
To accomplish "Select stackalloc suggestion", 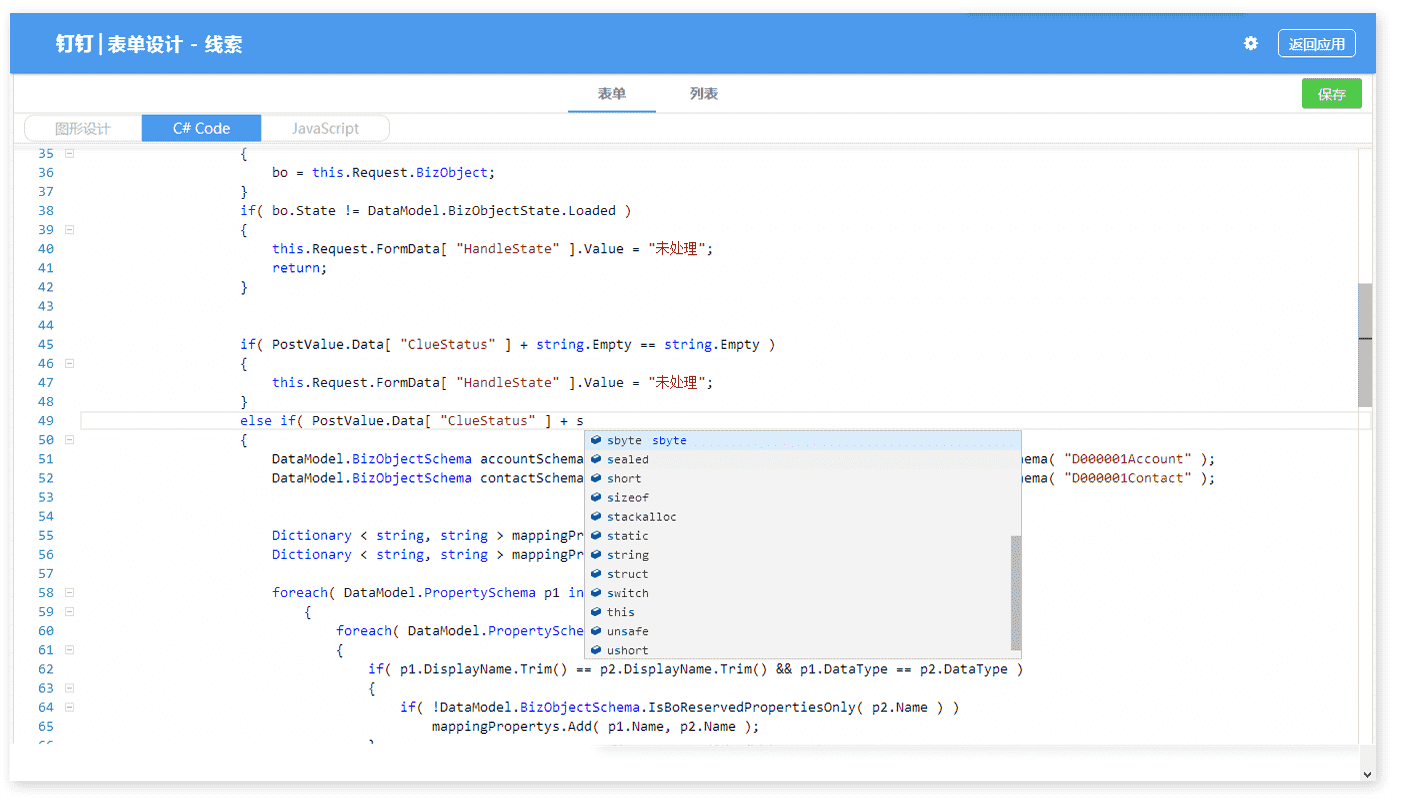I will (x=797, y=517).
